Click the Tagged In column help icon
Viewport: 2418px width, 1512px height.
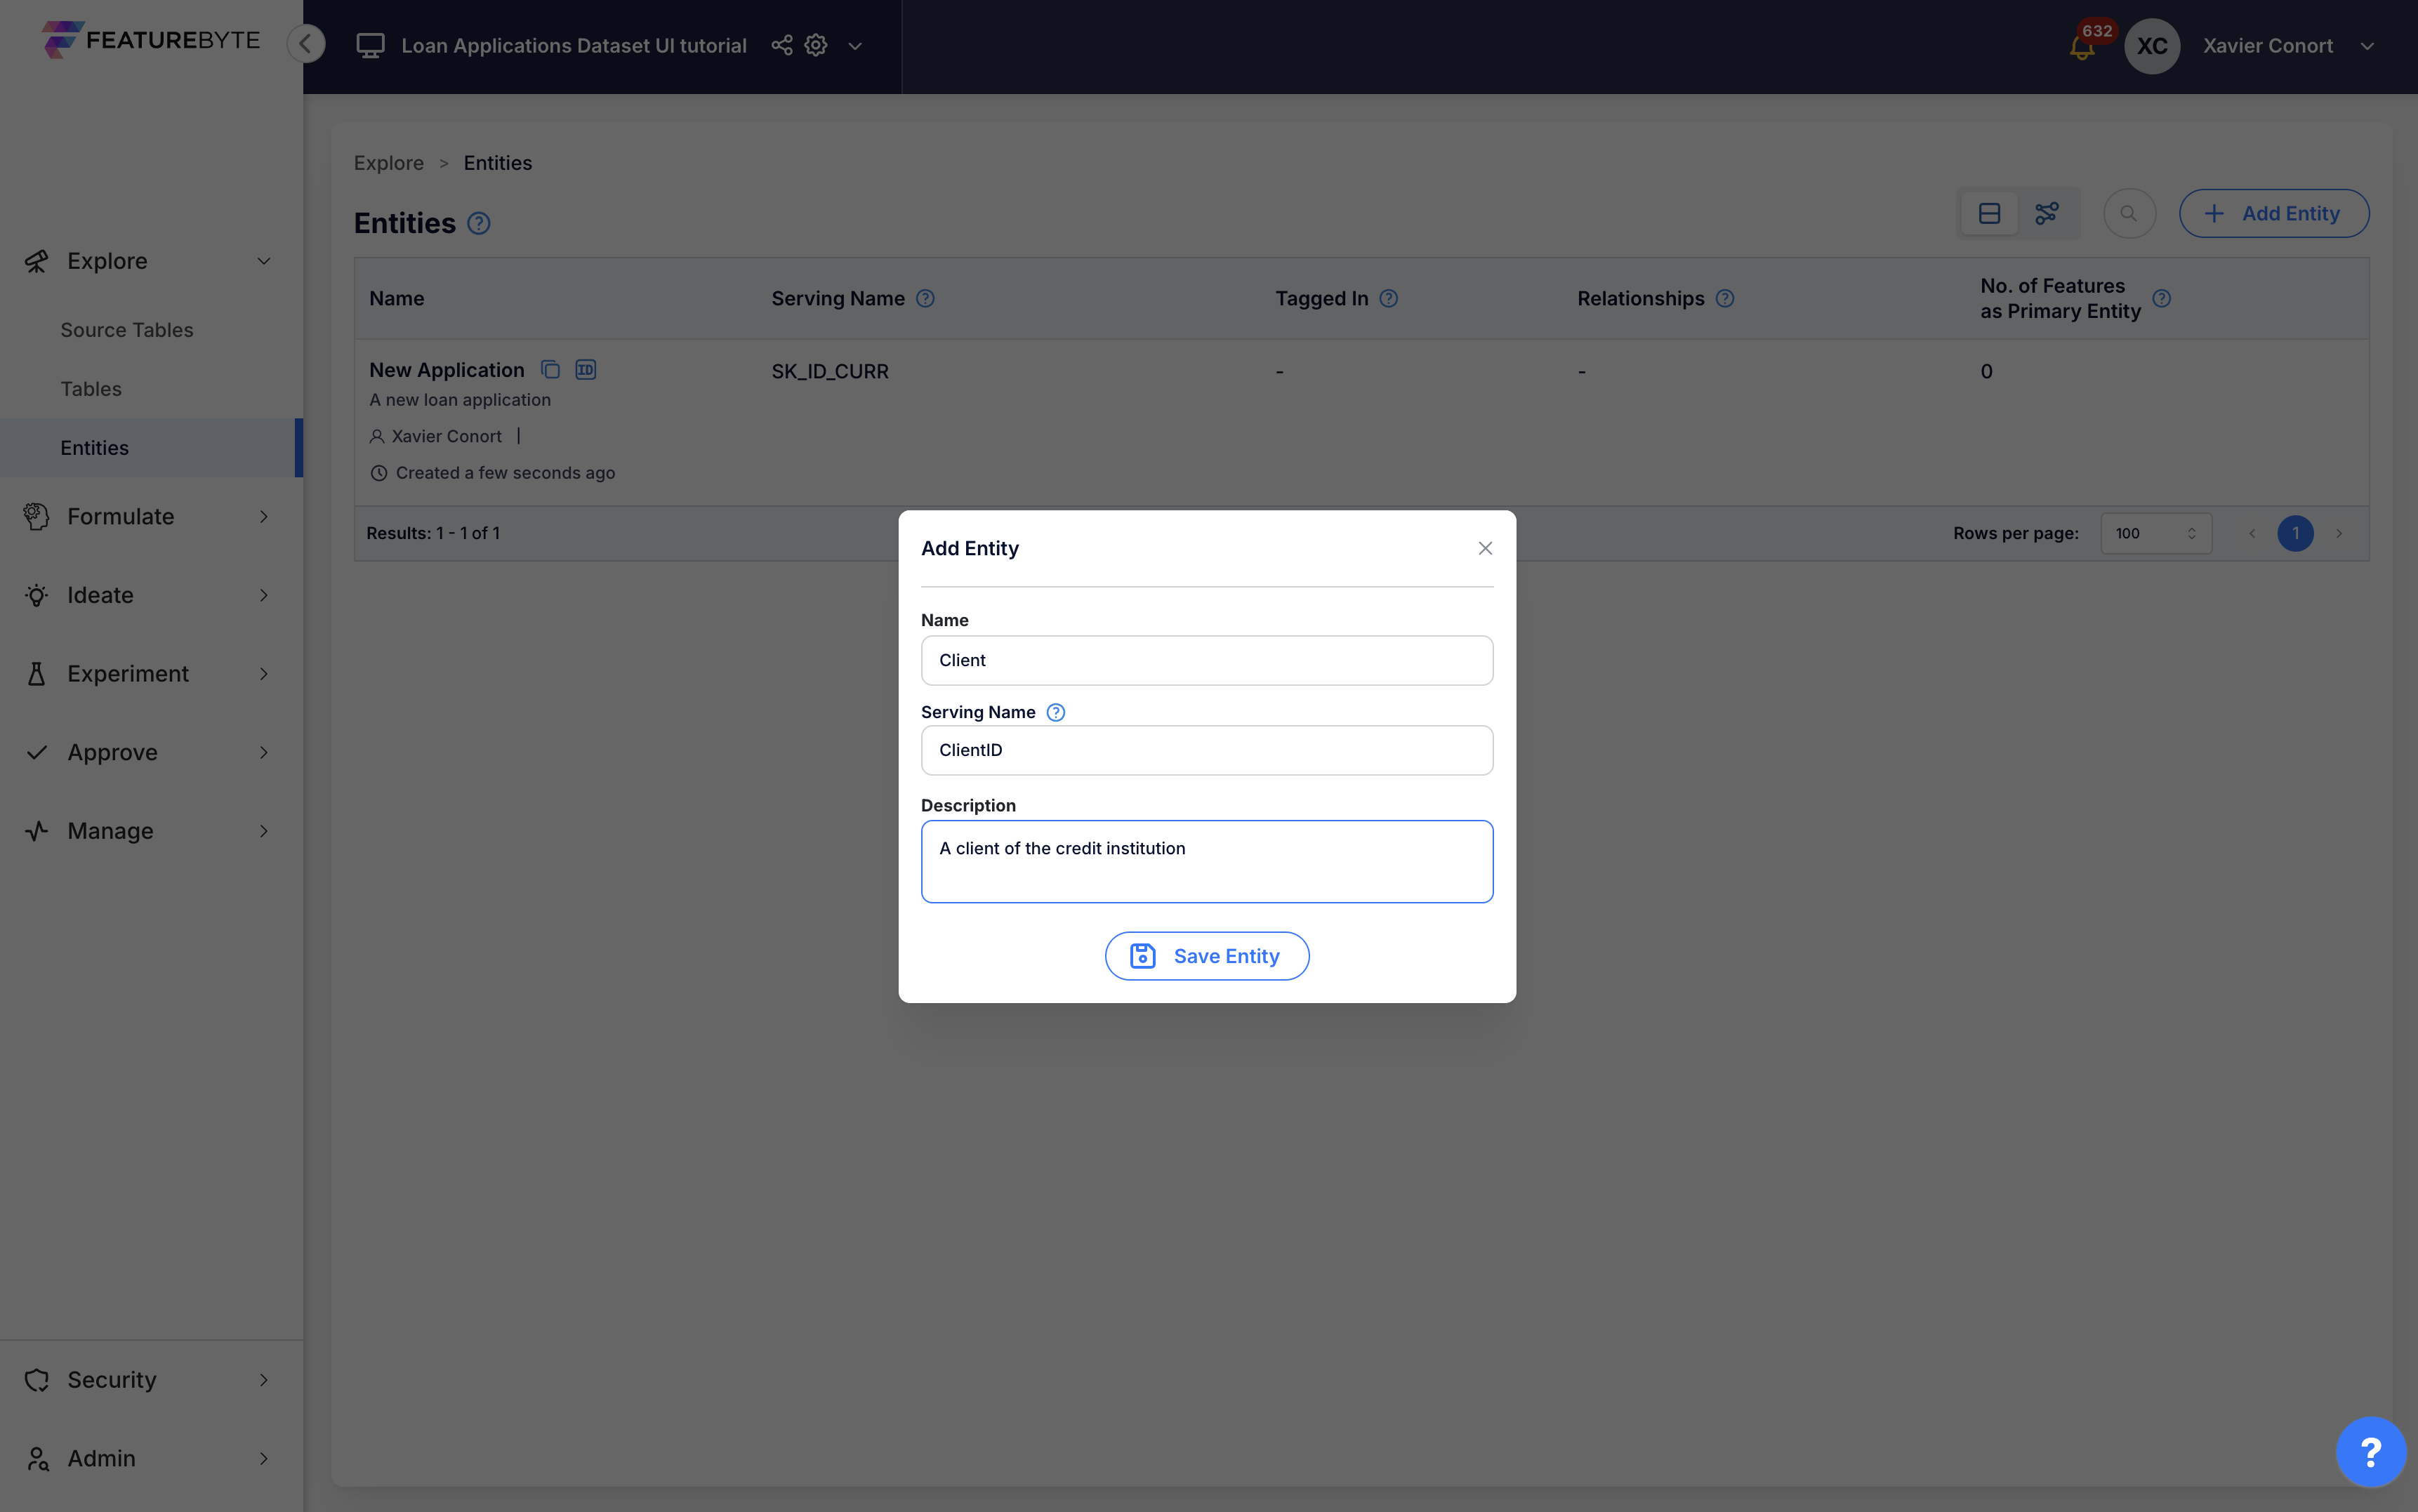(x=1389, y=298)
